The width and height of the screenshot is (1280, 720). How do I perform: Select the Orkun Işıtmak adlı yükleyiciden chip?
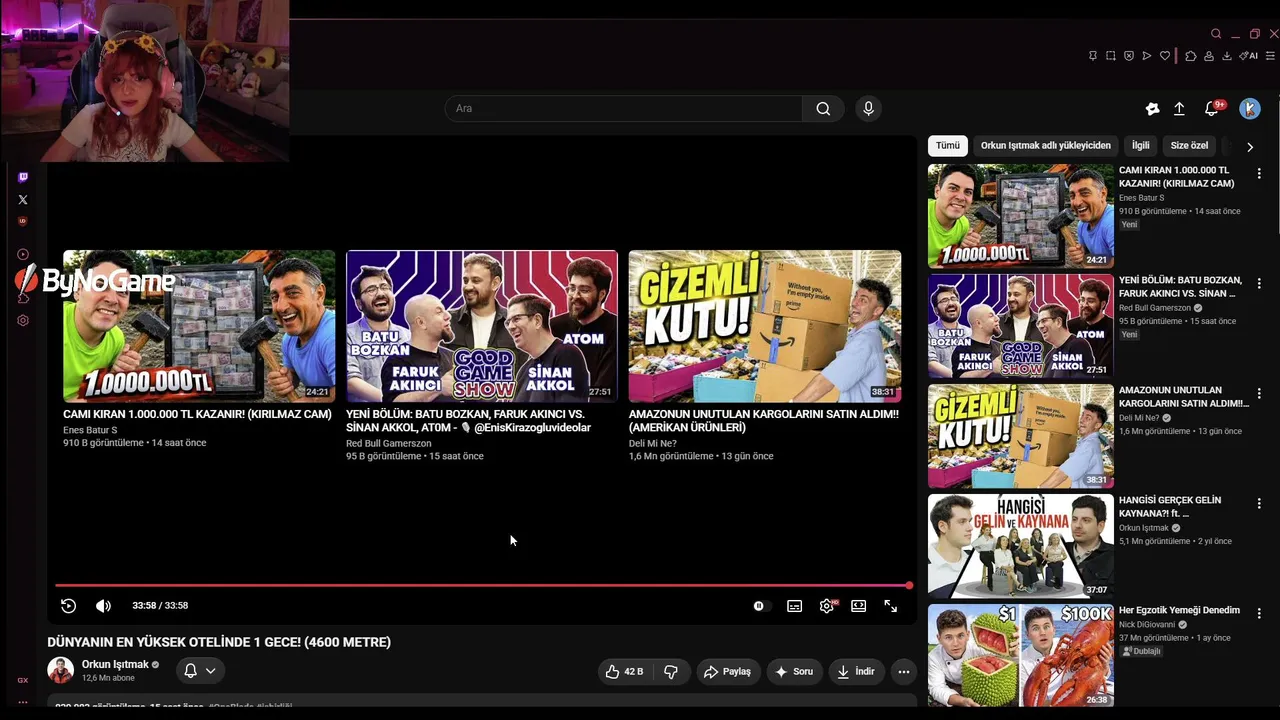(x=1045, y=146)
